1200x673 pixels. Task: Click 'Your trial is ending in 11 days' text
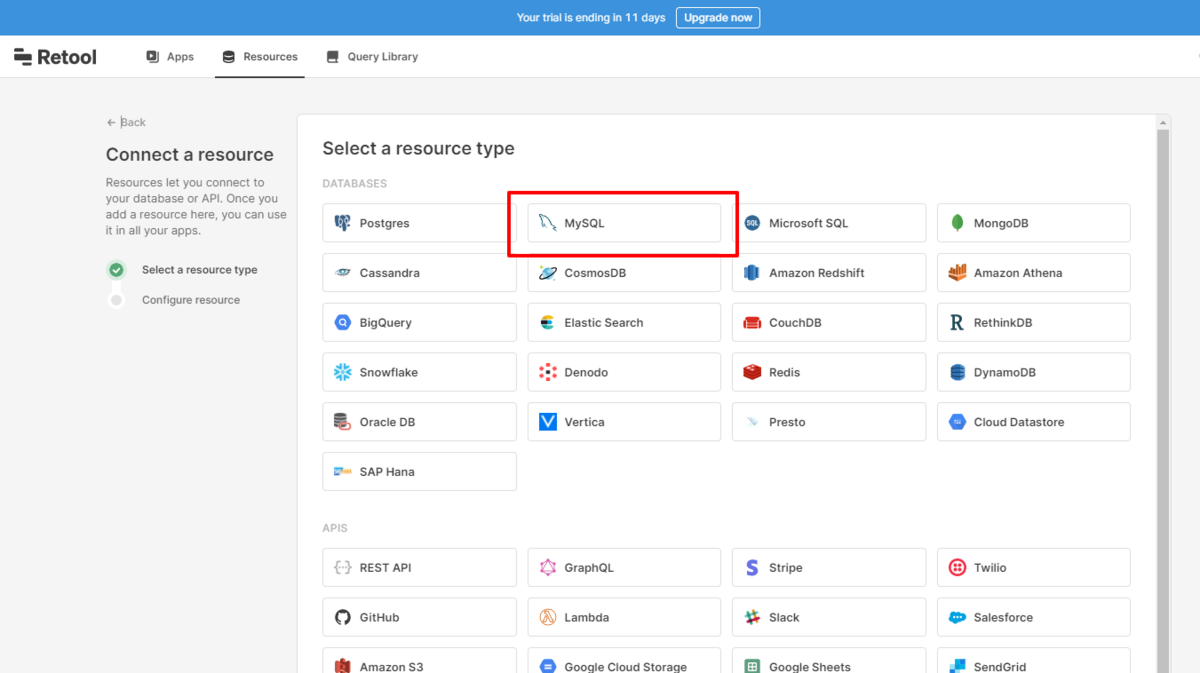(x=591, y=18)
